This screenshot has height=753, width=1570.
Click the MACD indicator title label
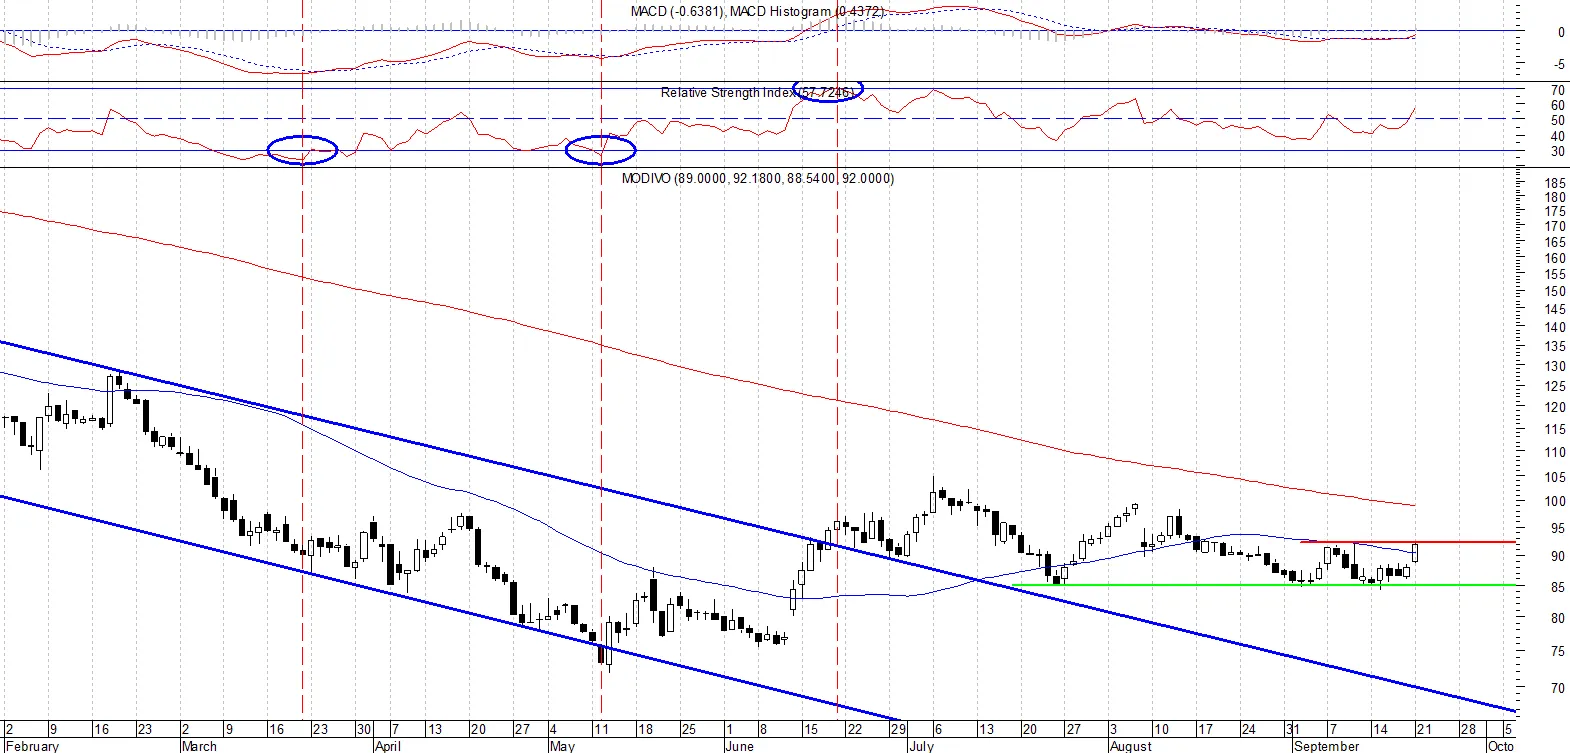click(758, 11)
